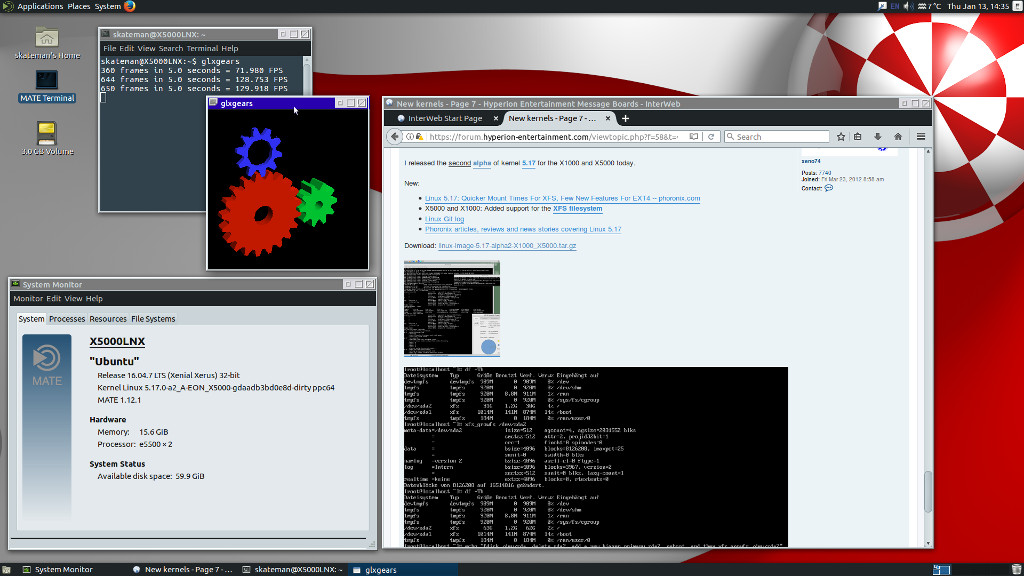Open the View menu in System Monitor
The image size is (1024, 576).
click(73, 298)
